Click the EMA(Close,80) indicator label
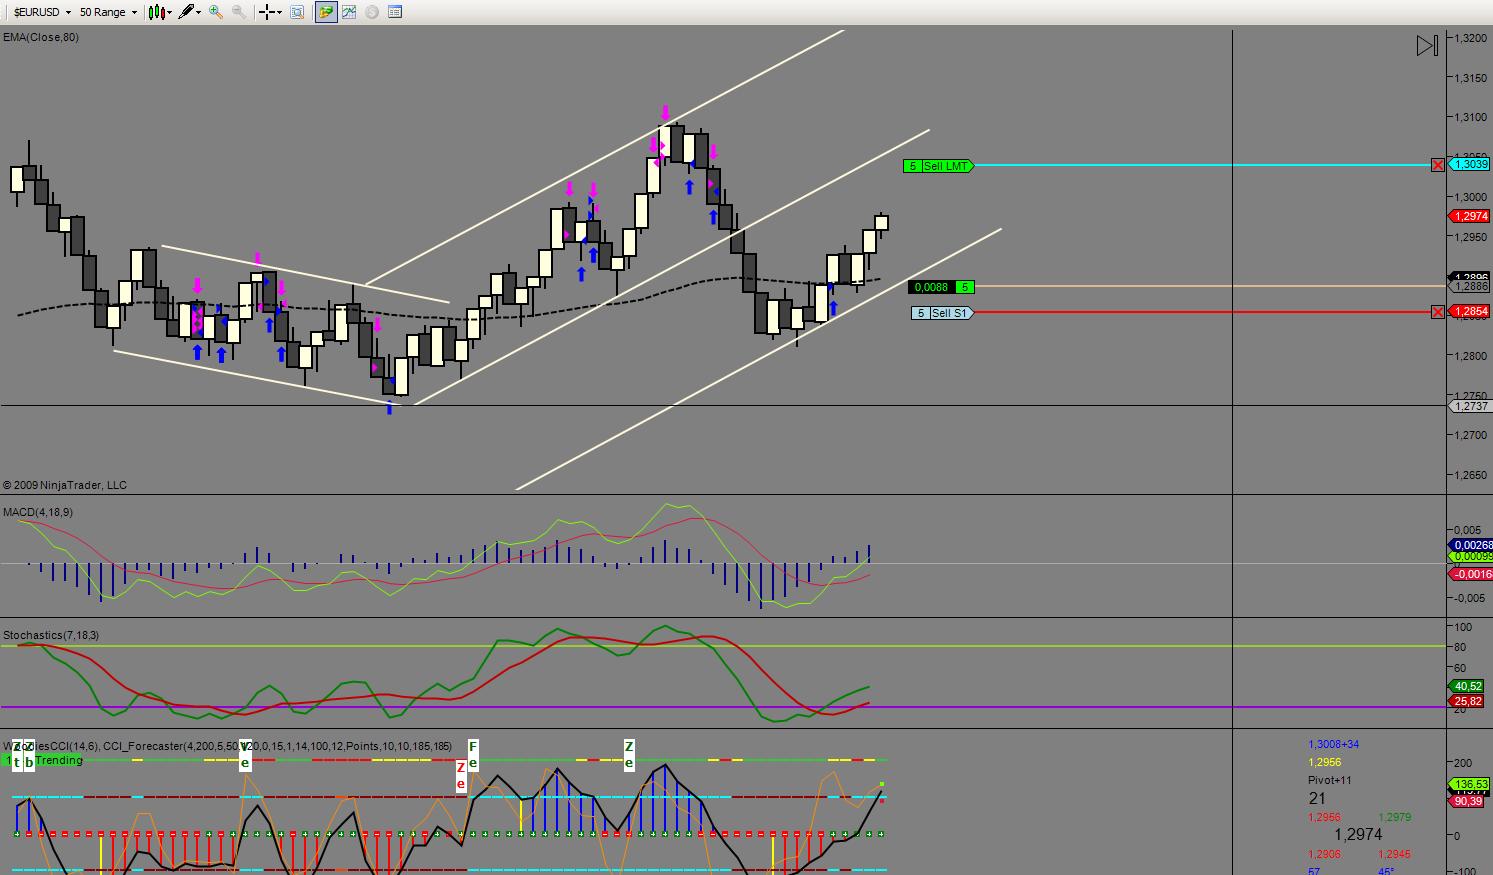Screen dimensions: 1493x875 41,37
